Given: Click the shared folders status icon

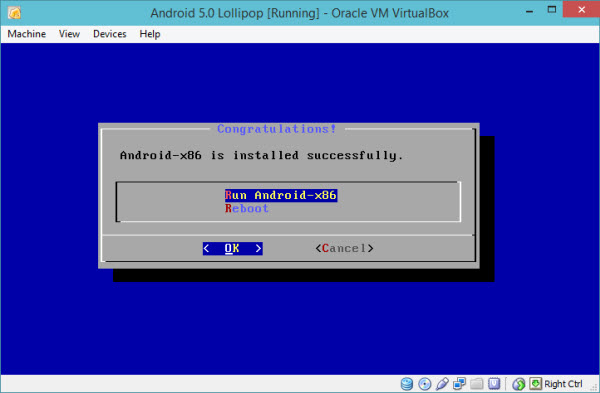Looking at the screenshot, I should (x=477, y=383).
